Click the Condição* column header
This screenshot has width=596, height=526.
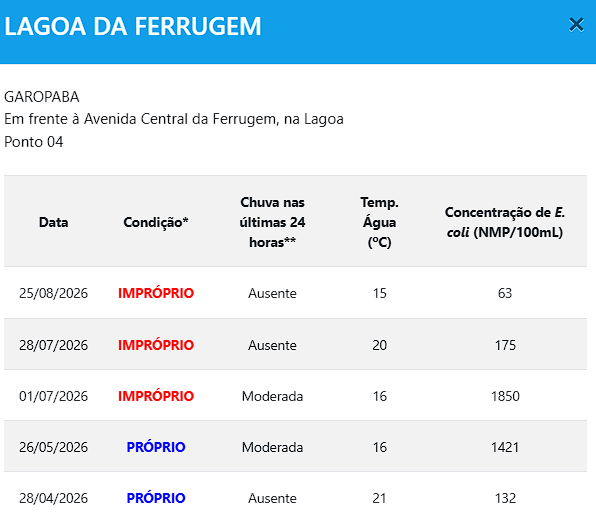[x=156, y=222]
